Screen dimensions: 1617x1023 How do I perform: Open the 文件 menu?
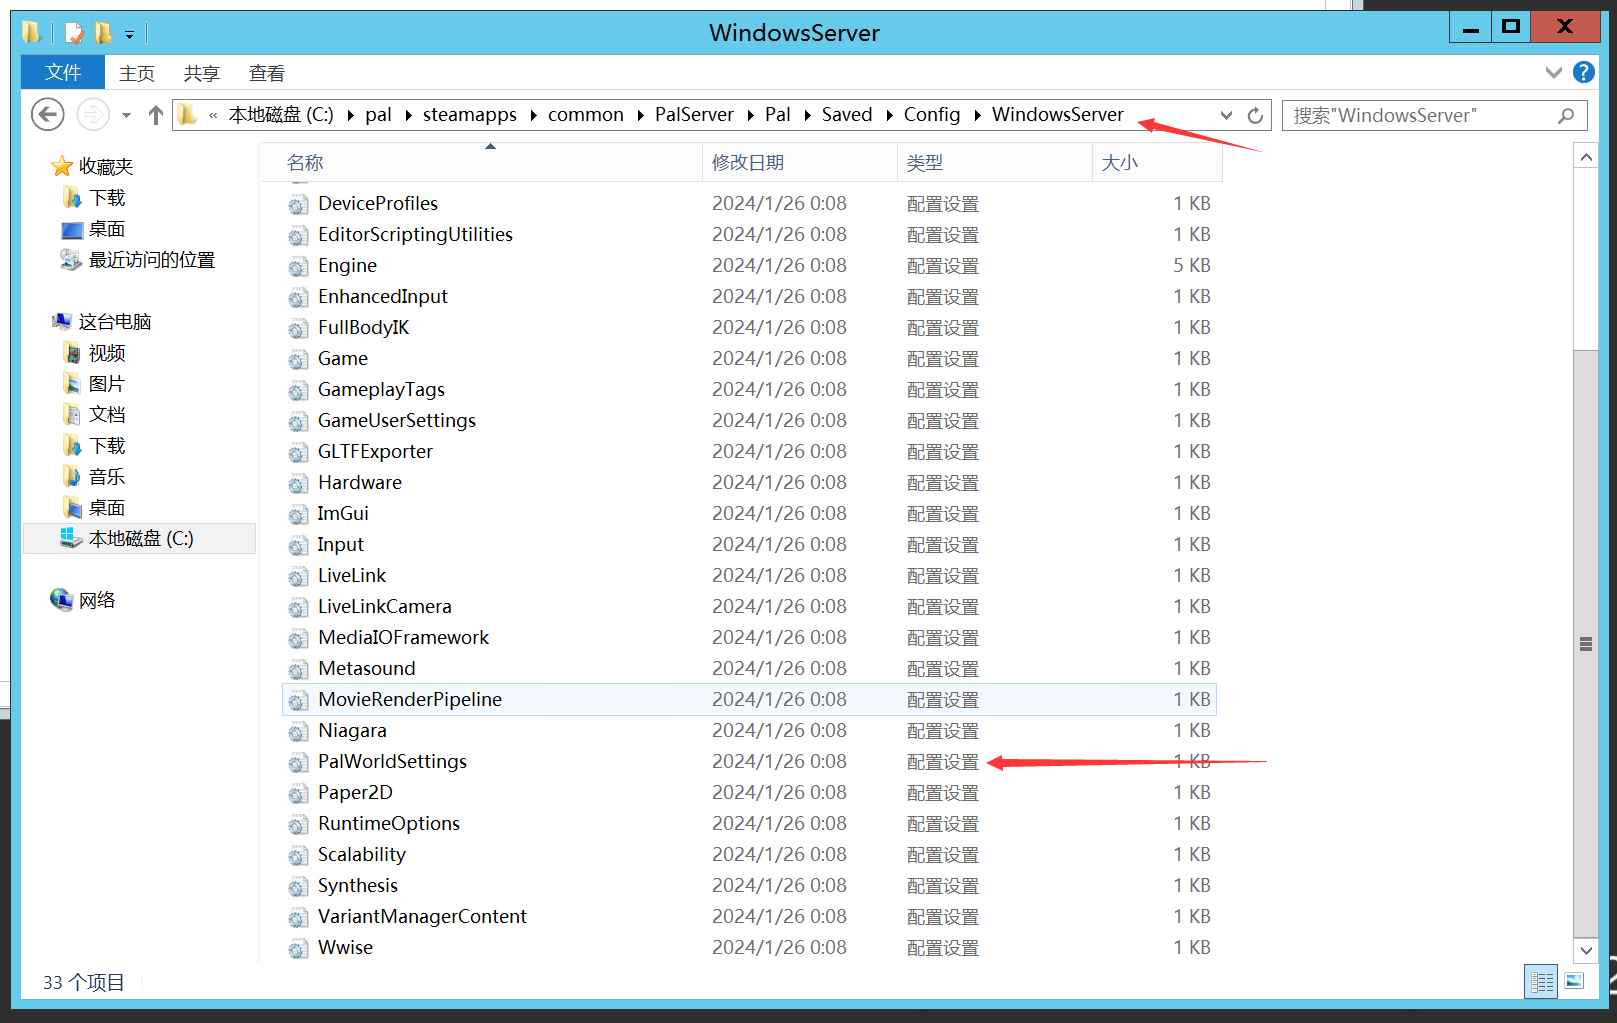click(62, 71)
